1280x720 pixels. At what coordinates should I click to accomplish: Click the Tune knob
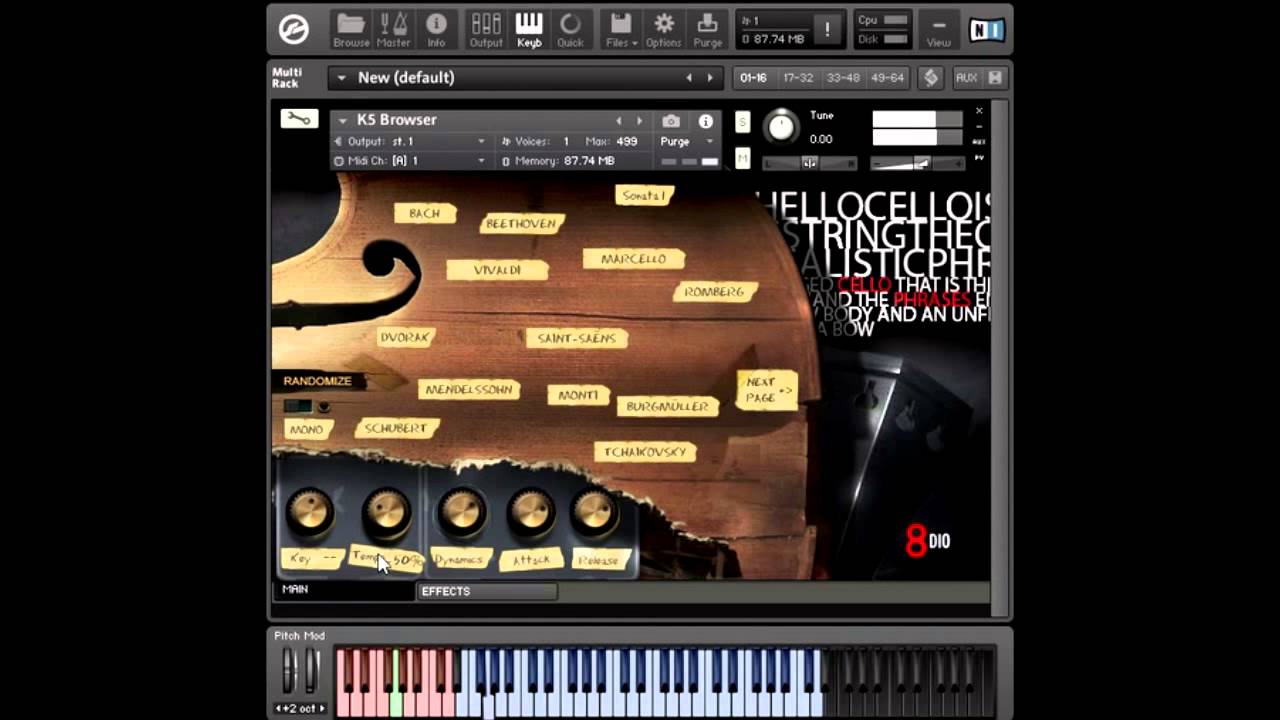781,127
